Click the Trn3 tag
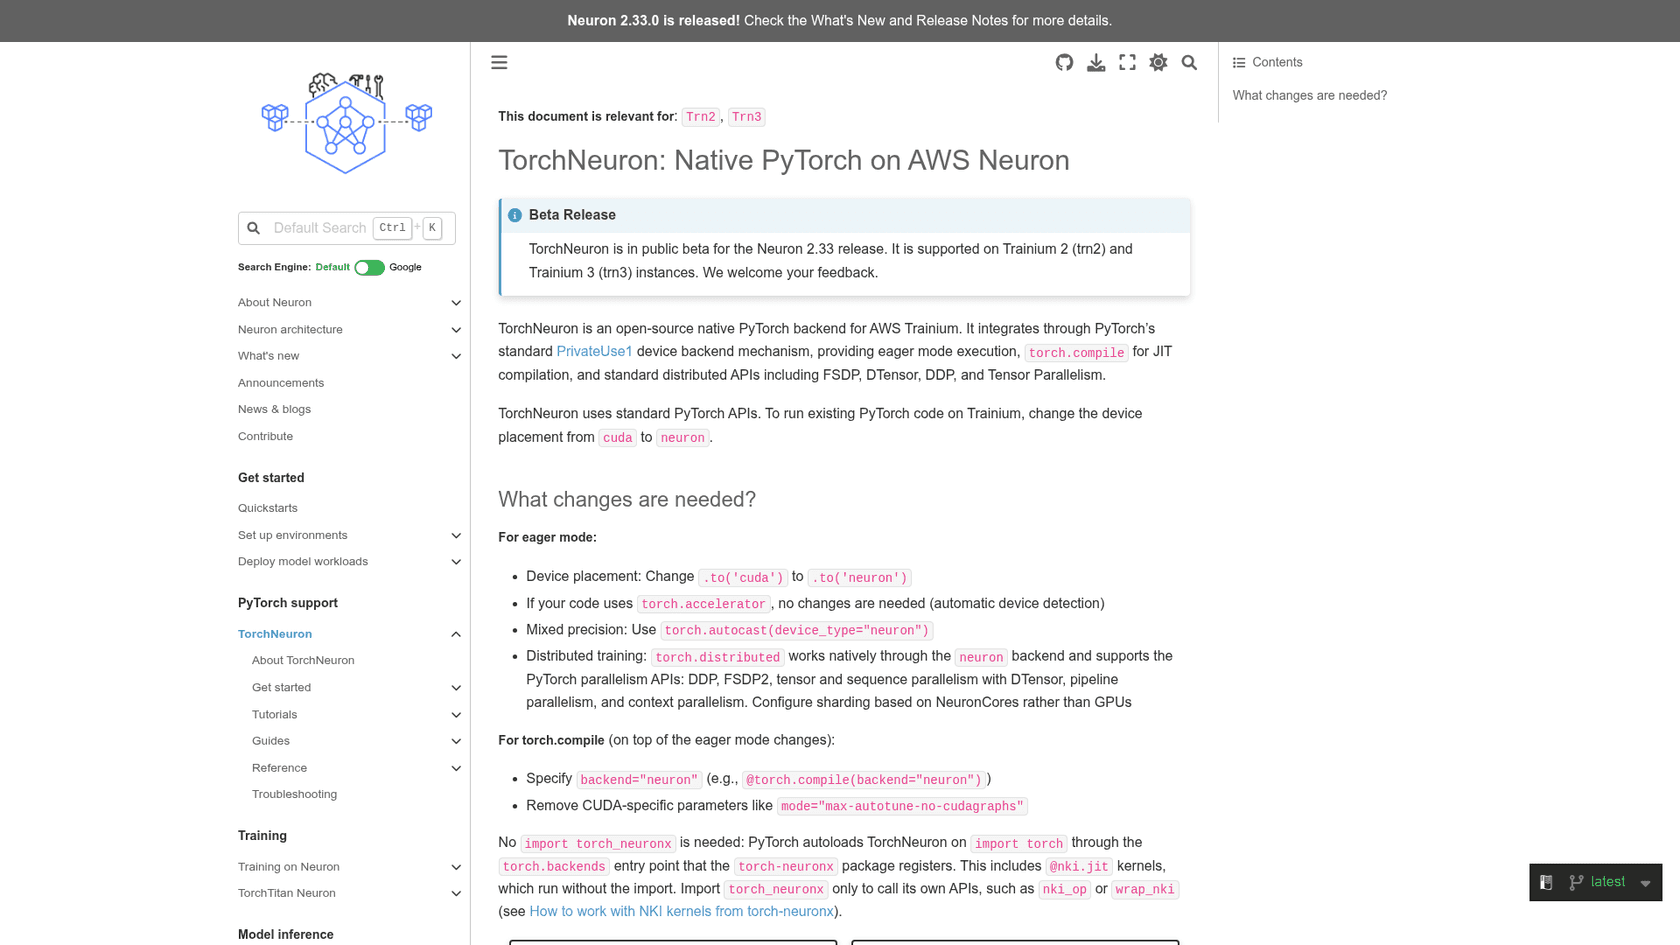This screenshot has height=945, width=1680. [x=746, y=117]
